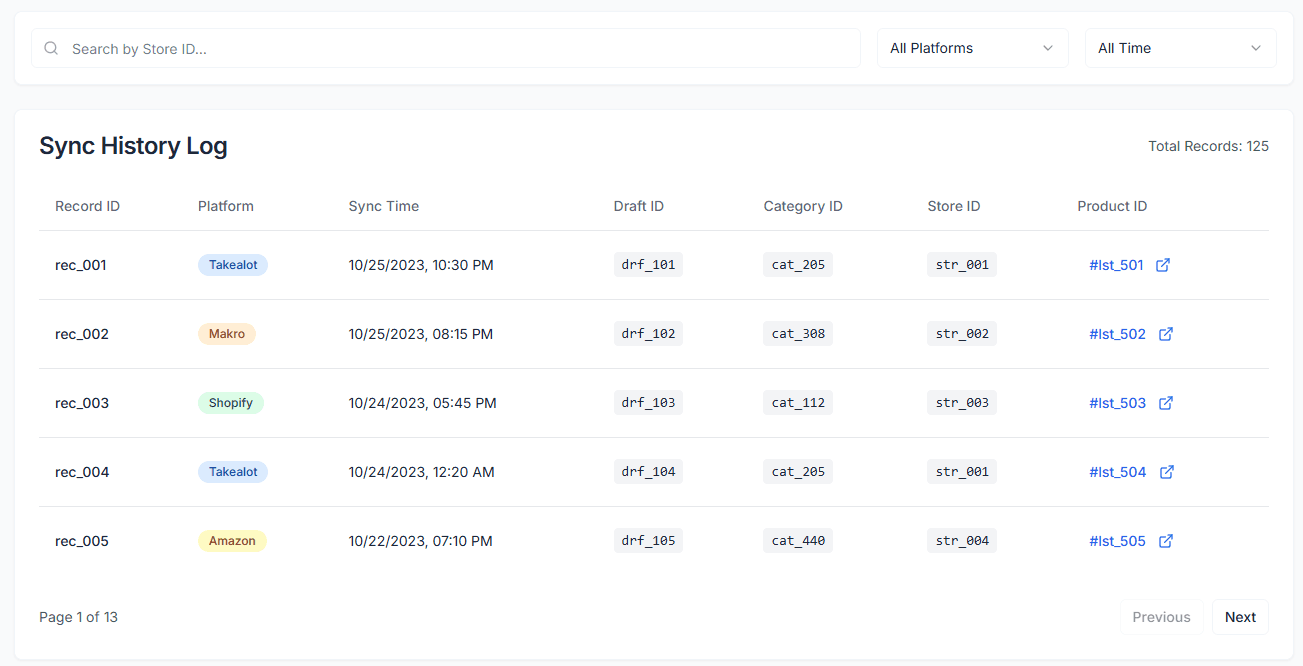Click the Next pagination button
The image size is (1303, 666).
pyautogui.click(x=1240, y=617)
